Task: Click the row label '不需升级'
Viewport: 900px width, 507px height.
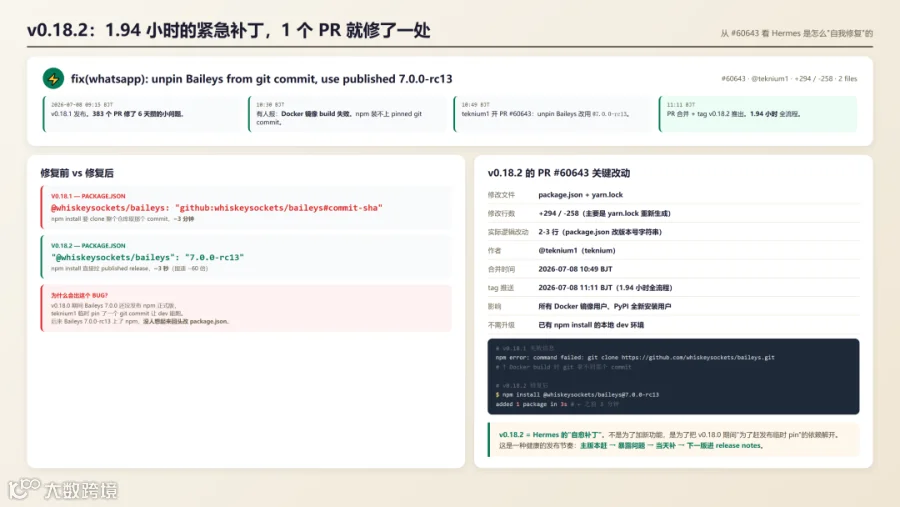Action: pos(501,325)
